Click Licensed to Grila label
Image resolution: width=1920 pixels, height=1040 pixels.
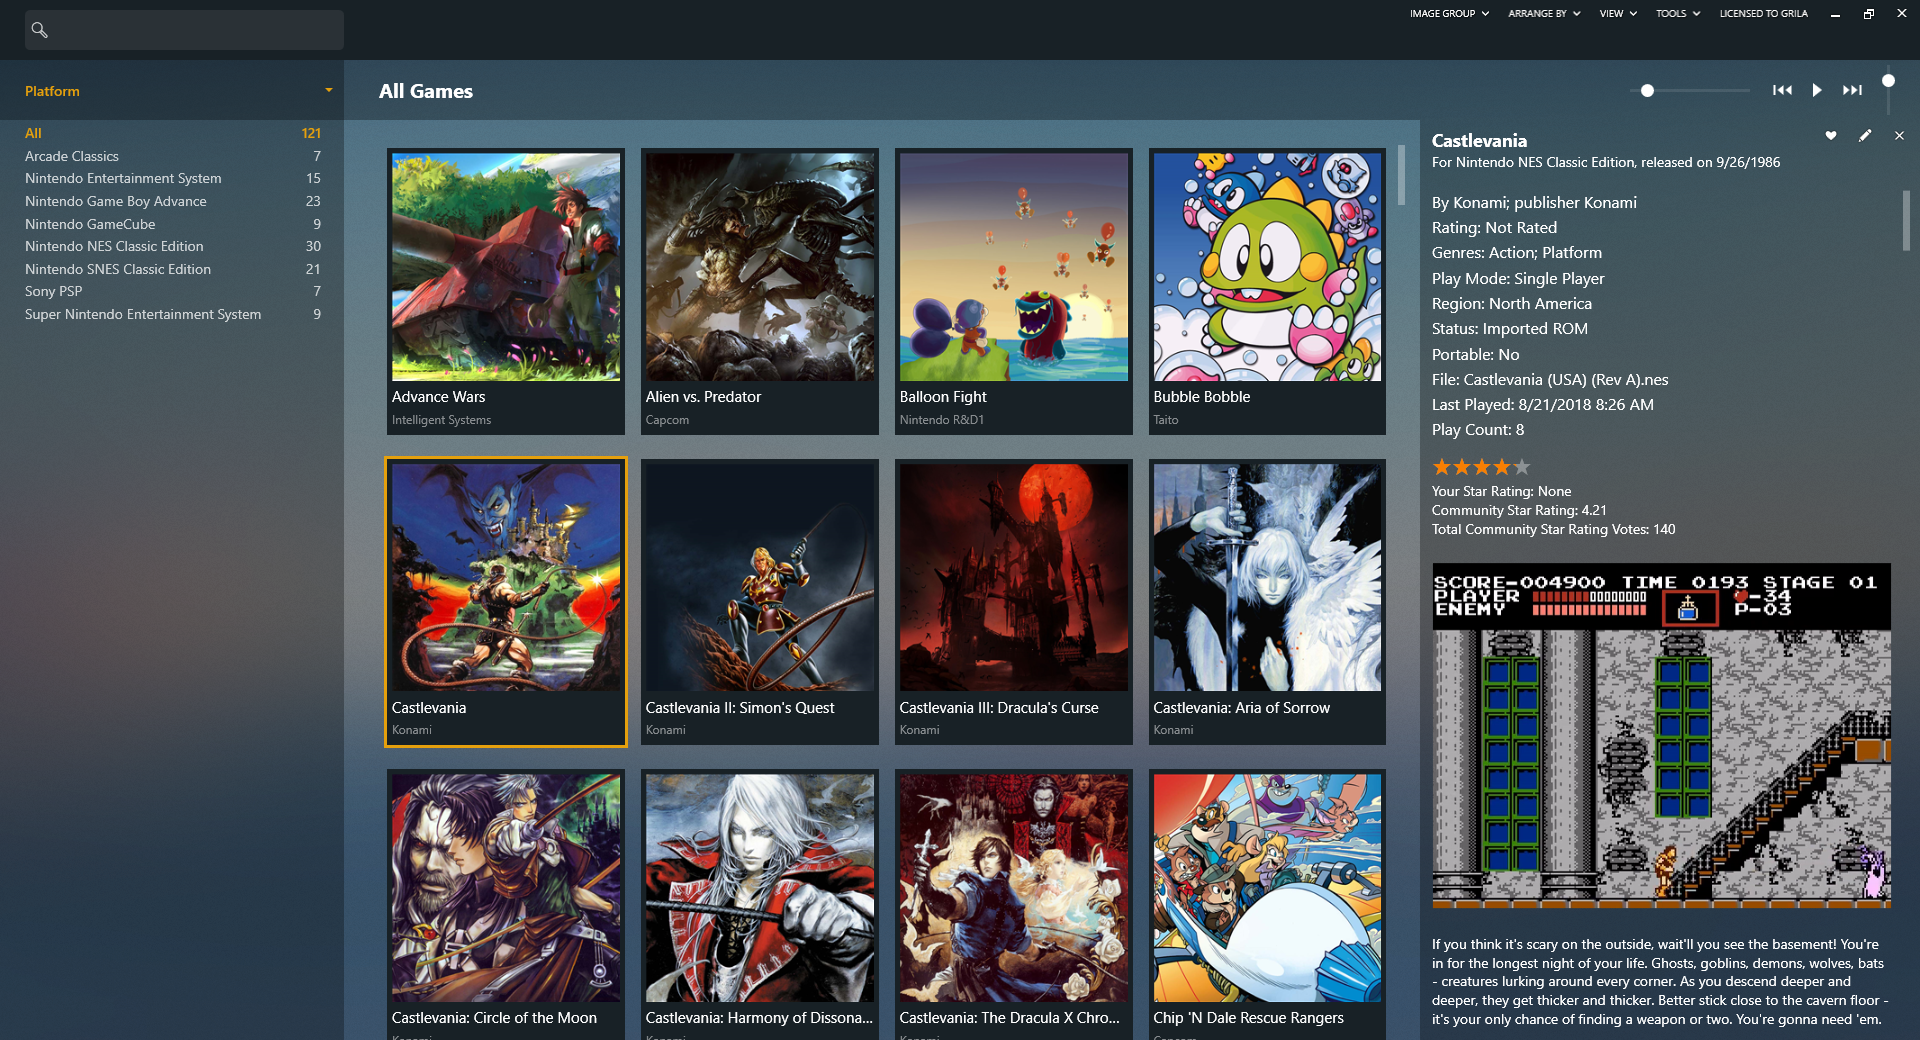coord(1763,14)
